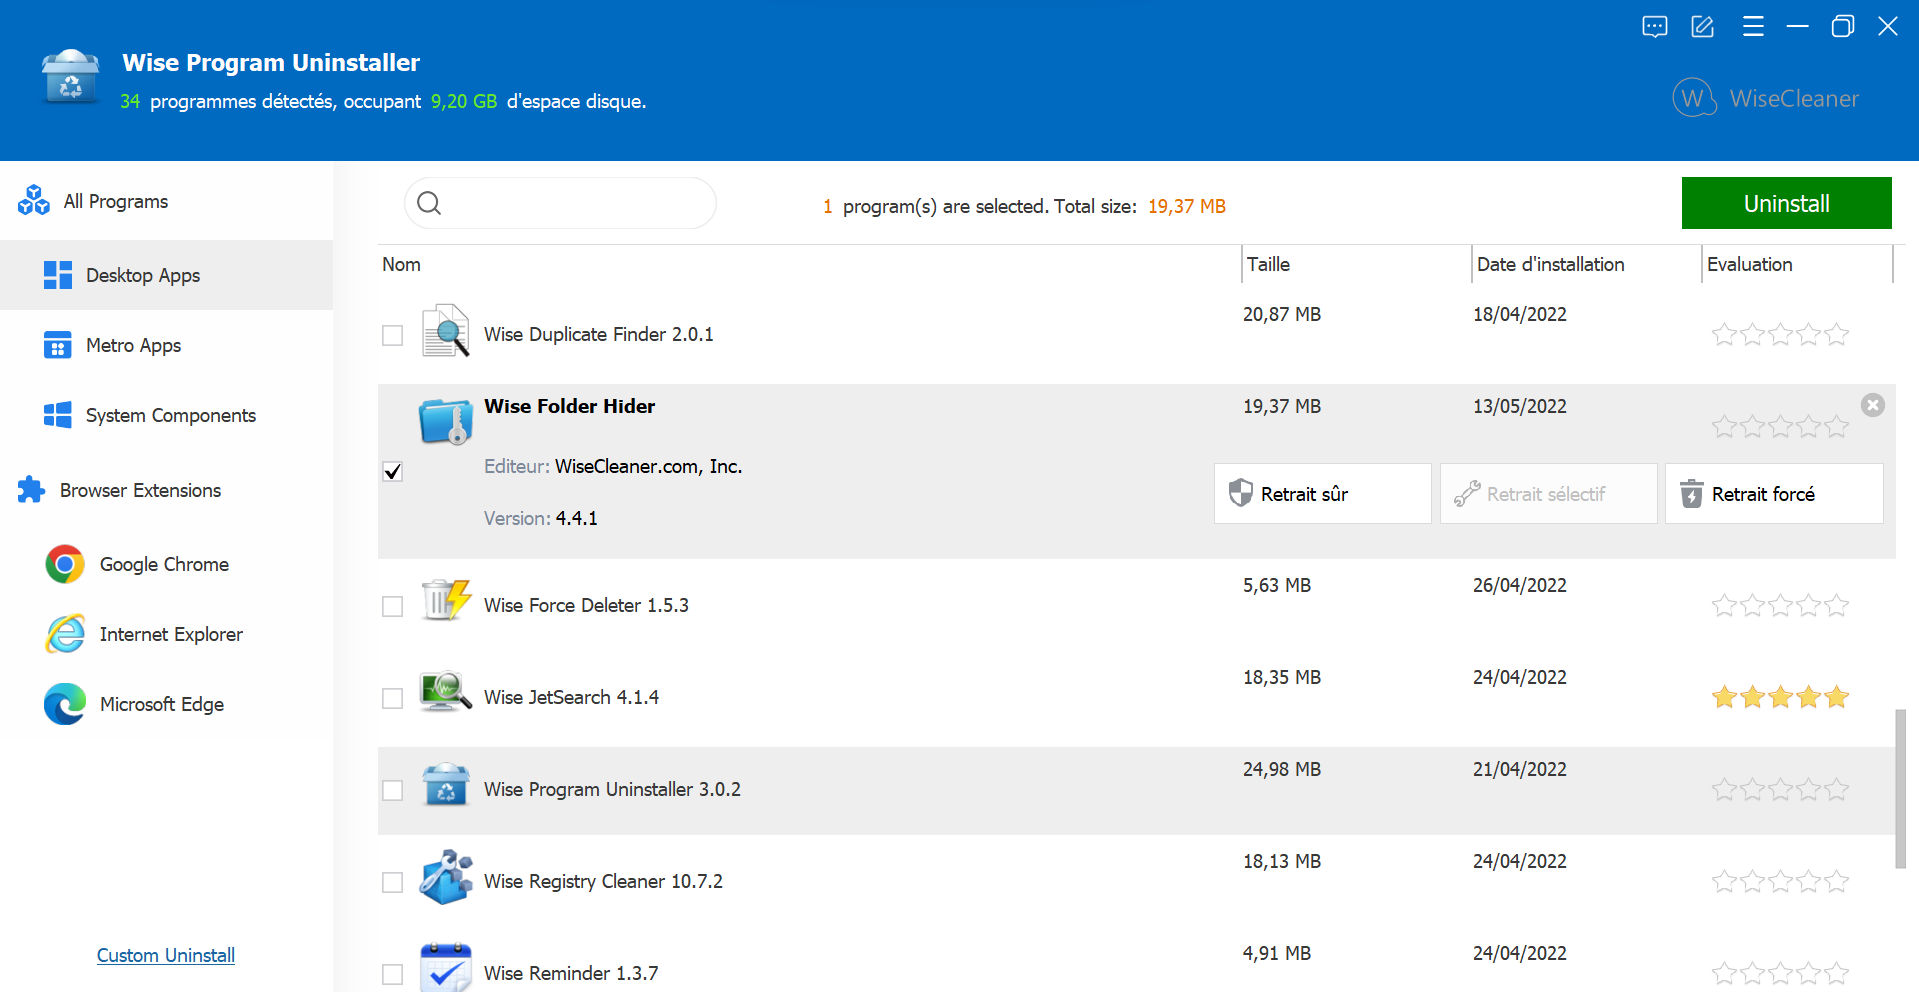The image size is (1919, 992).
Task: Select Wise Reminder 1.3.7 row text
Action: pyautogui.click(x=571, y=973)
